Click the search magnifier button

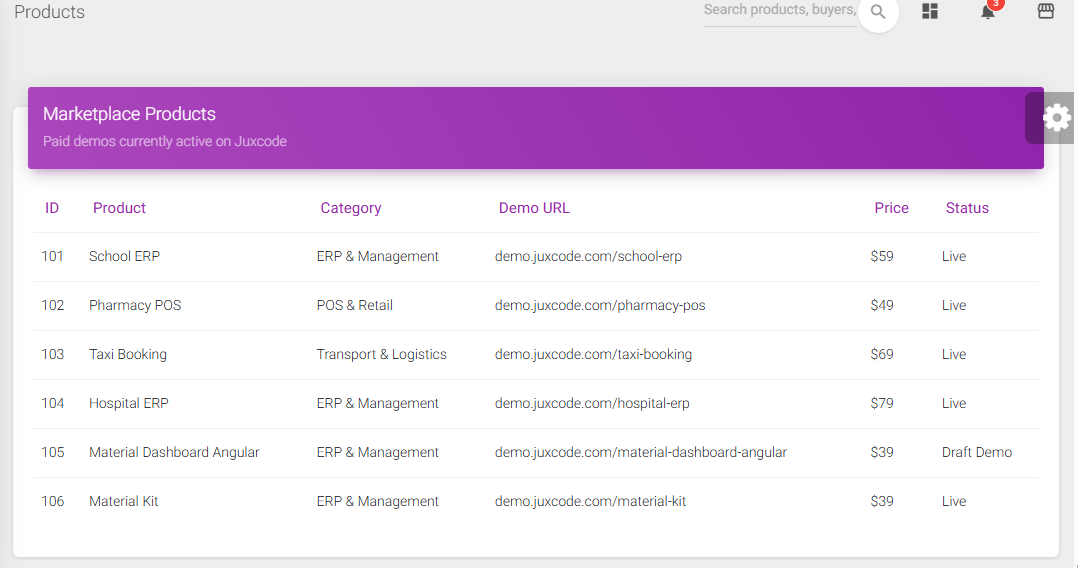[878, 12]
